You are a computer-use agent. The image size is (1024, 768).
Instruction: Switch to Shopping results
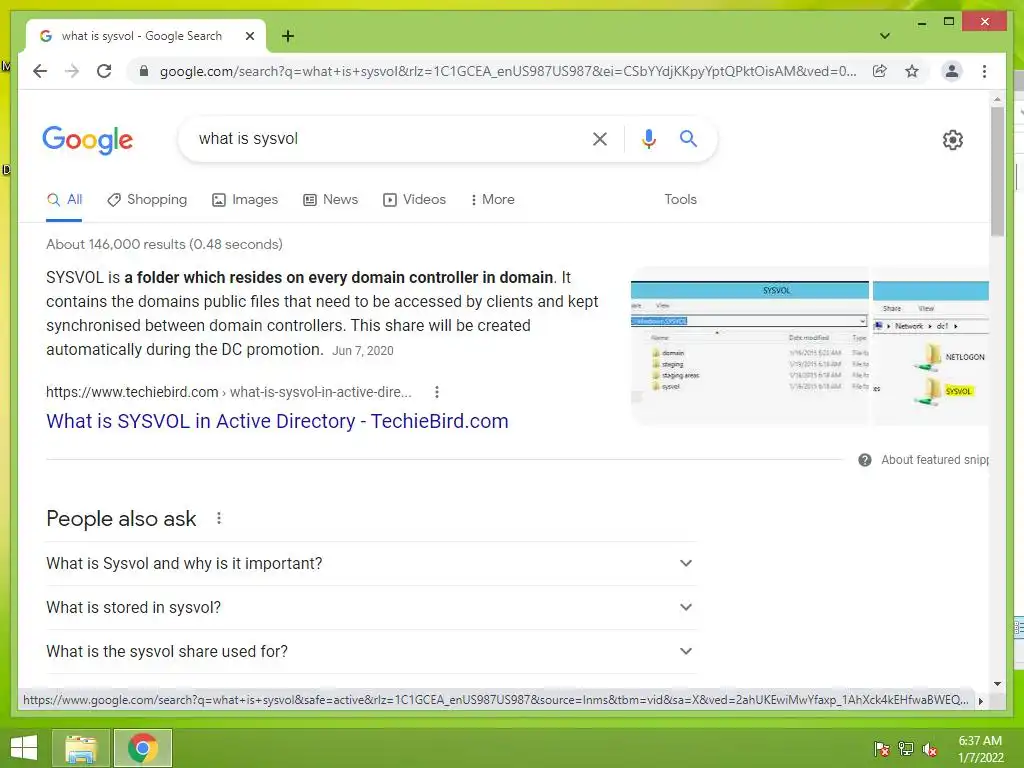(147, 199)
